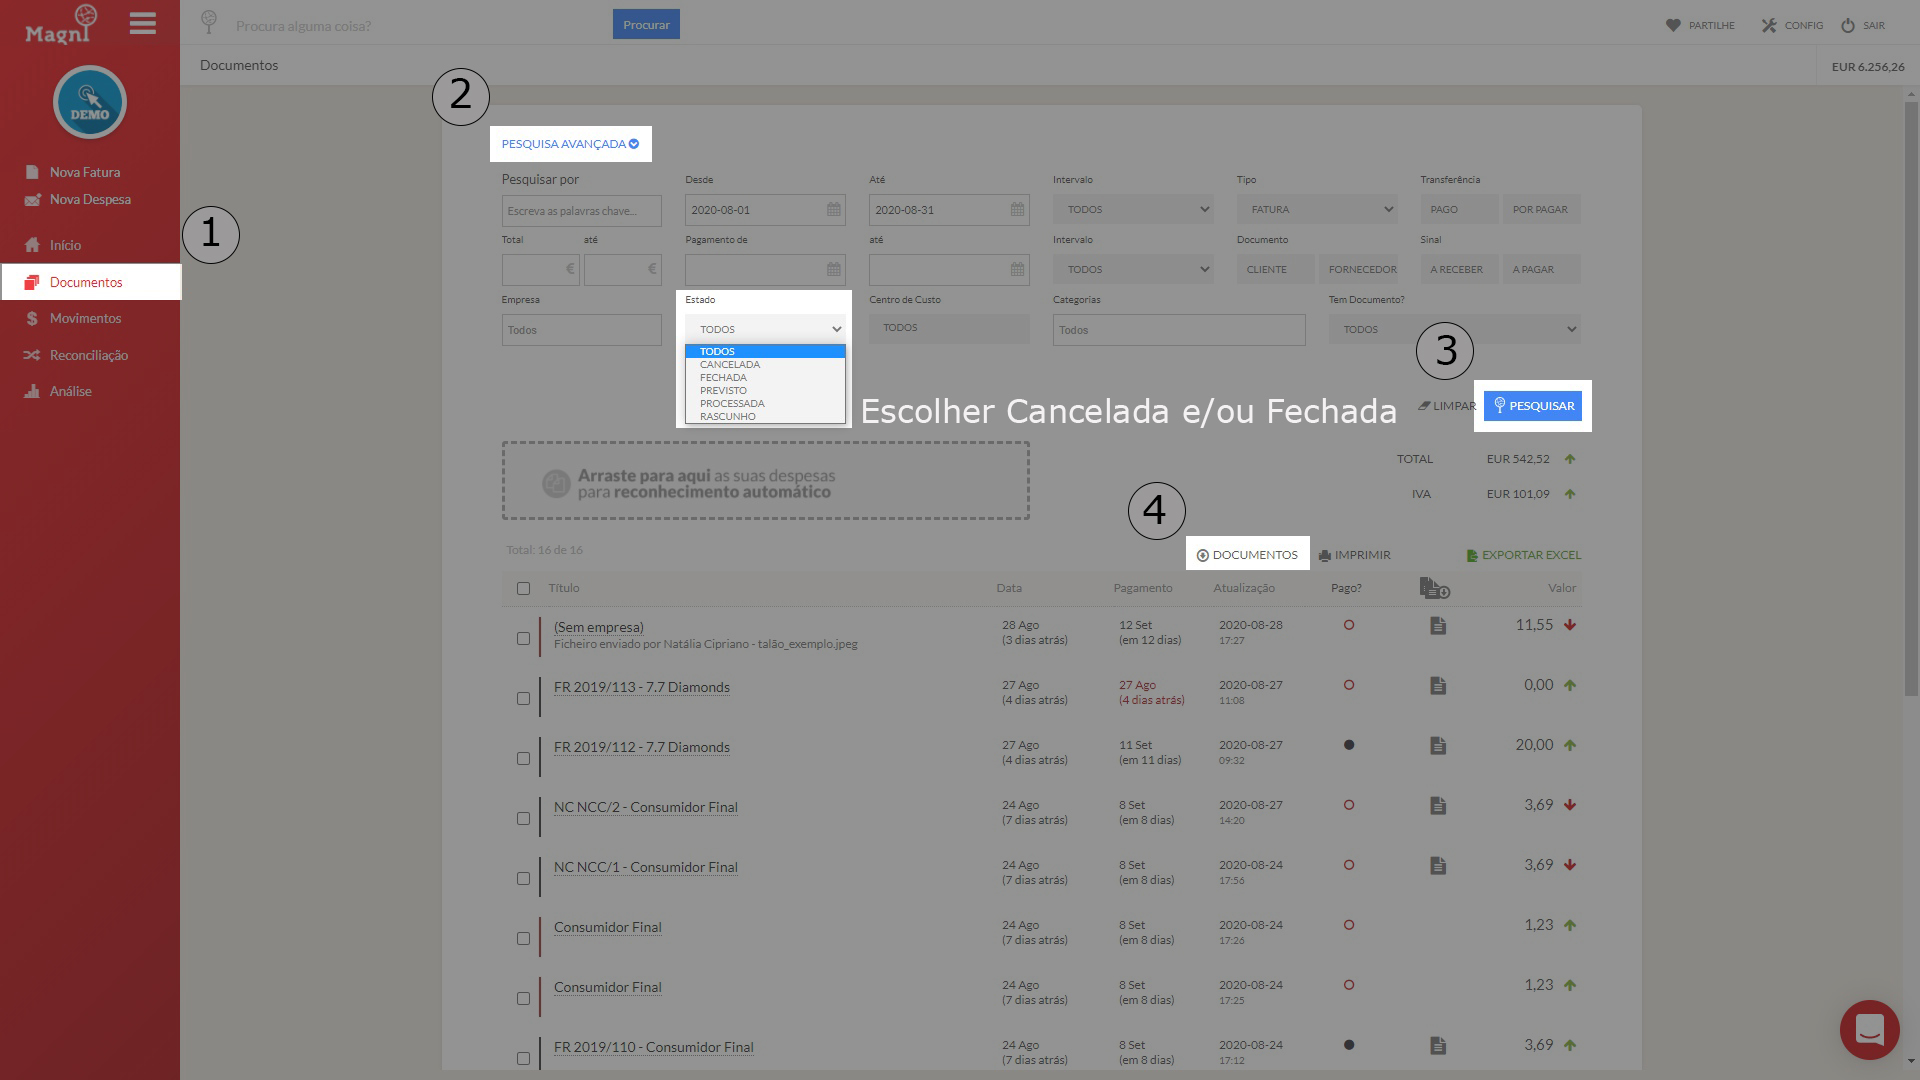Image resolution: width=1920 pixels, height=1080 pixels.
Task: Toggle the PAGO transfer filter
Action: tap(1459, 210)
